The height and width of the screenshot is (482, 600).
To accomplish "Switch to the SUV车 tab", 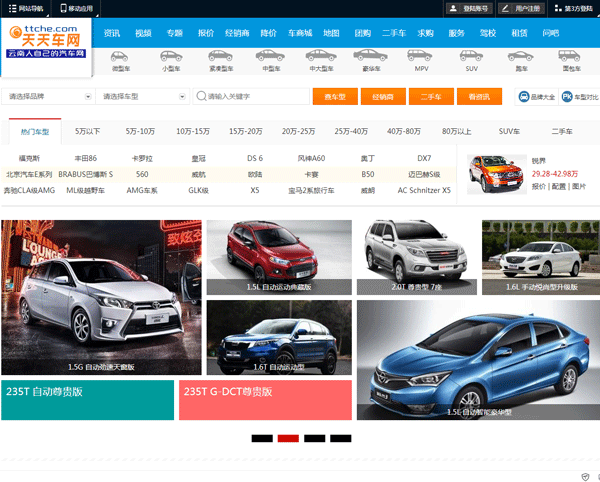I will [509, 132].
